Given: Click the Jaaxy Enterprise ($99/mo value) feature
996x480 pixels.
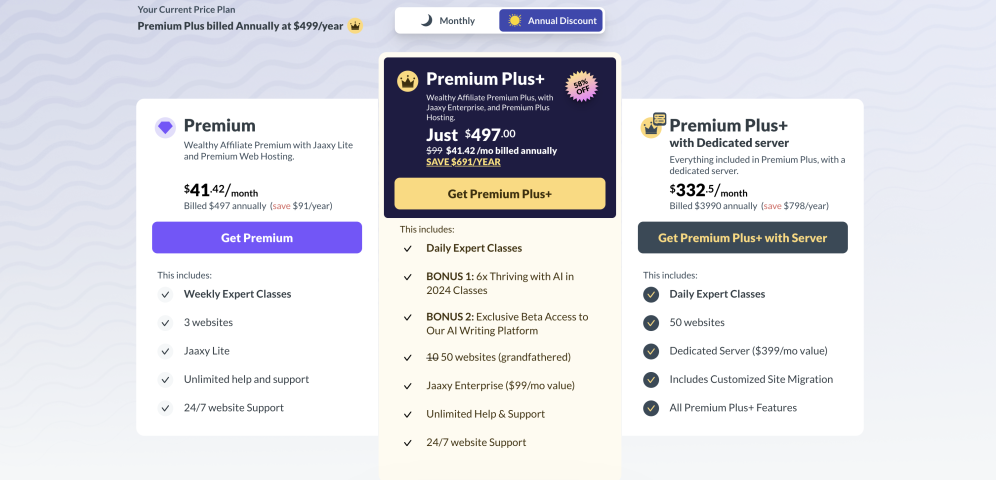Looking at the screenshot, I should [x=500, y=385].
